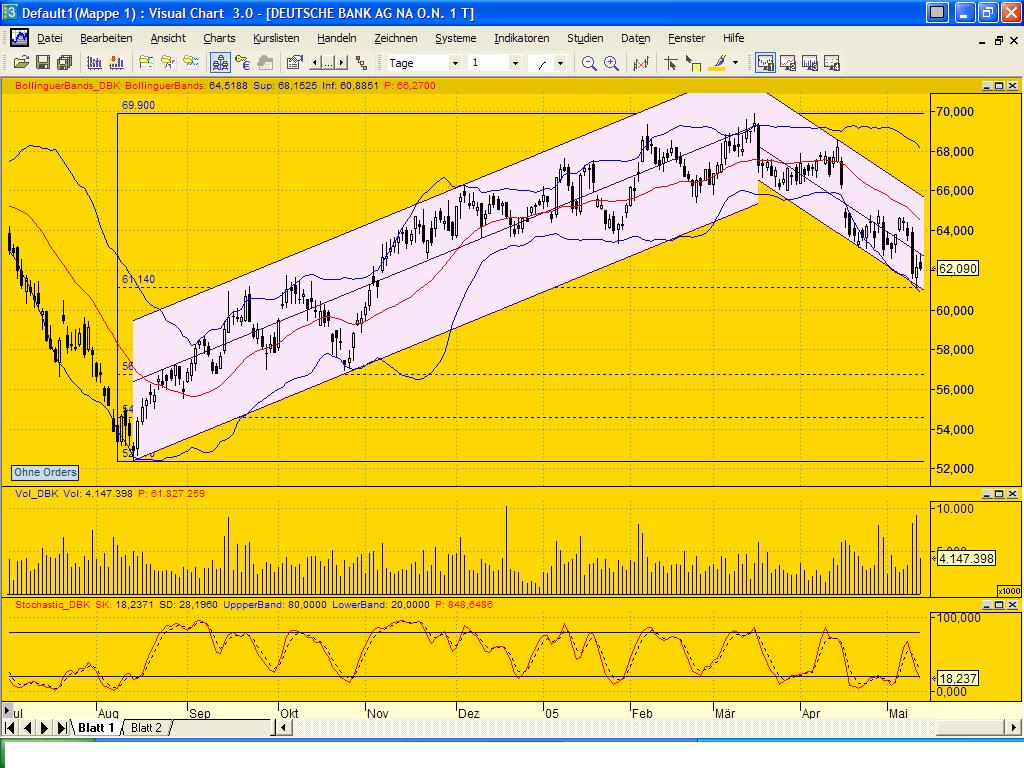Click the first sheet navigation arrow
The height and width of the screenshot is (768, 1024).
[x=10, y=728]
